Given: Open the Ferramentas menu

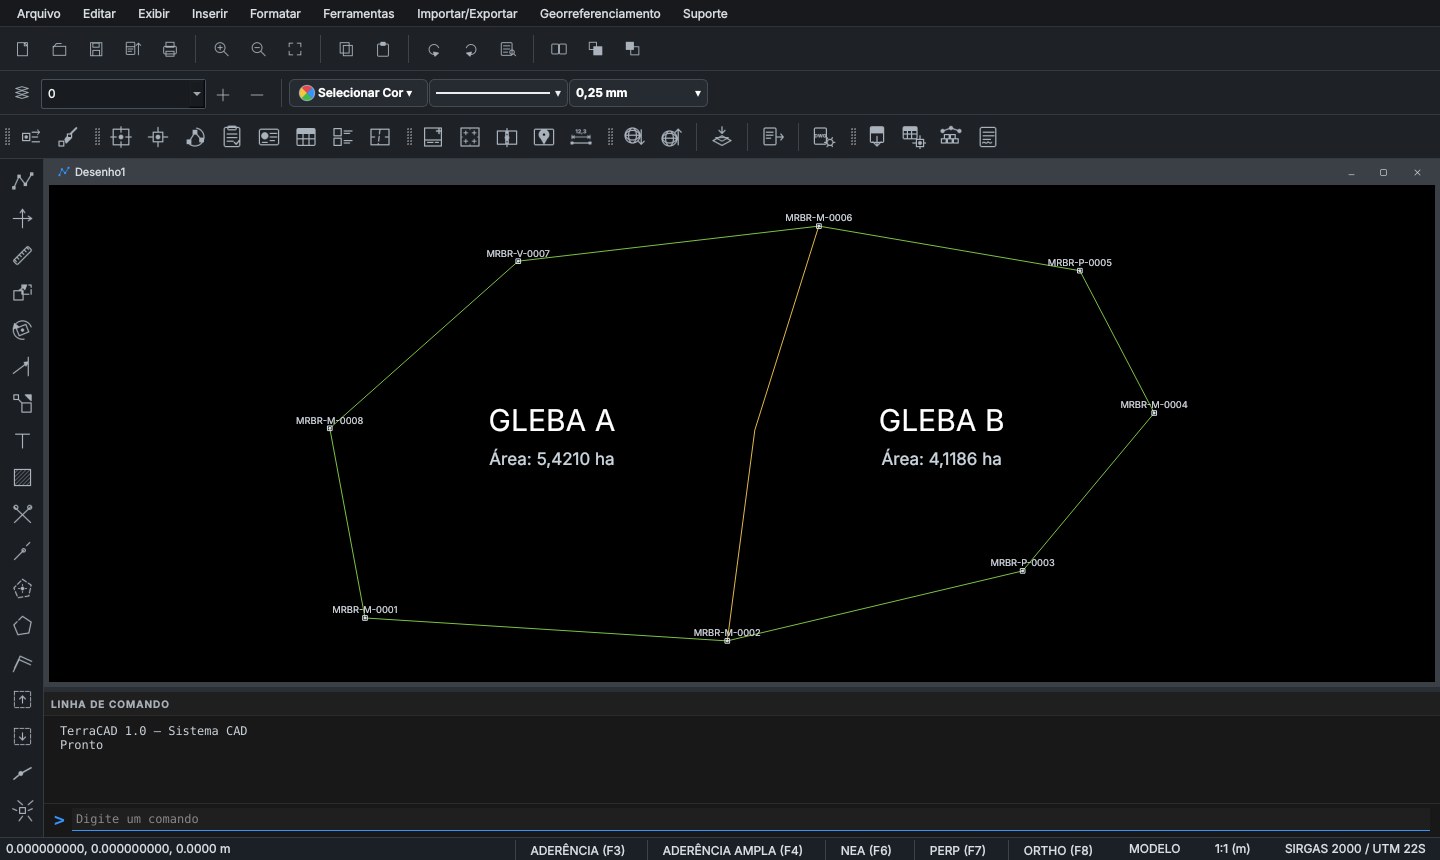Looking at the screenshot, I should click(x=359, y=14).
